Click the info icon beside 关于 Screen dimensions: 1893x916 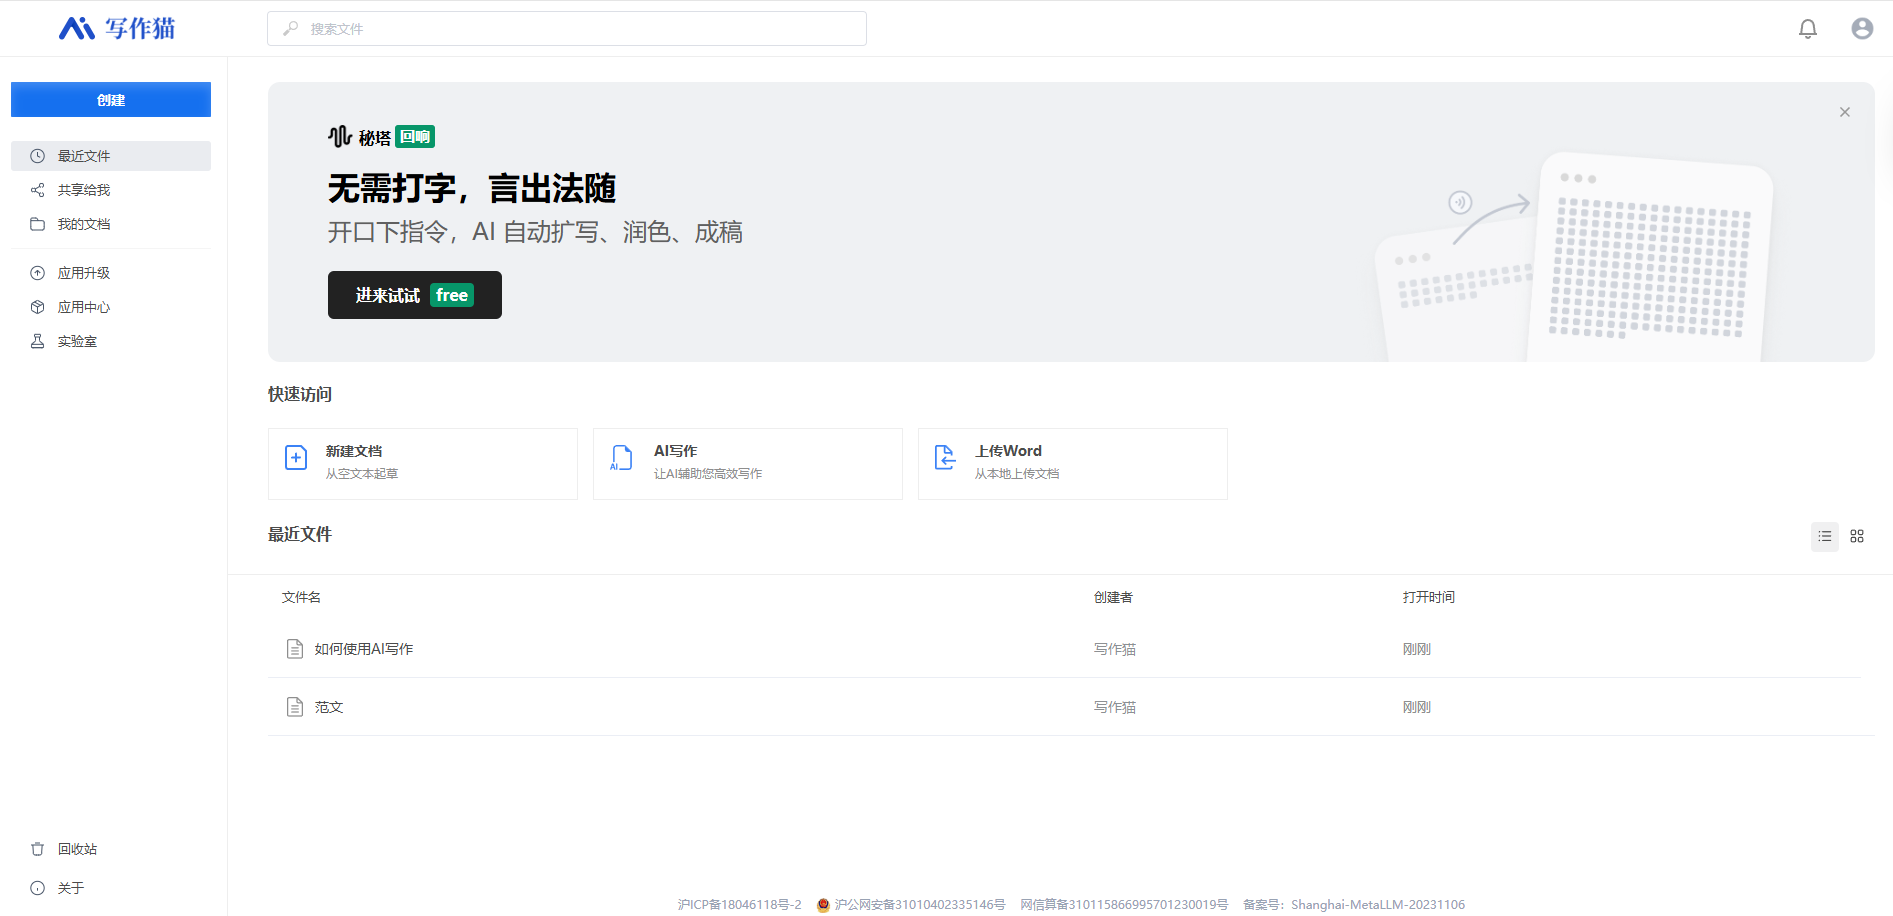(38, 888)
